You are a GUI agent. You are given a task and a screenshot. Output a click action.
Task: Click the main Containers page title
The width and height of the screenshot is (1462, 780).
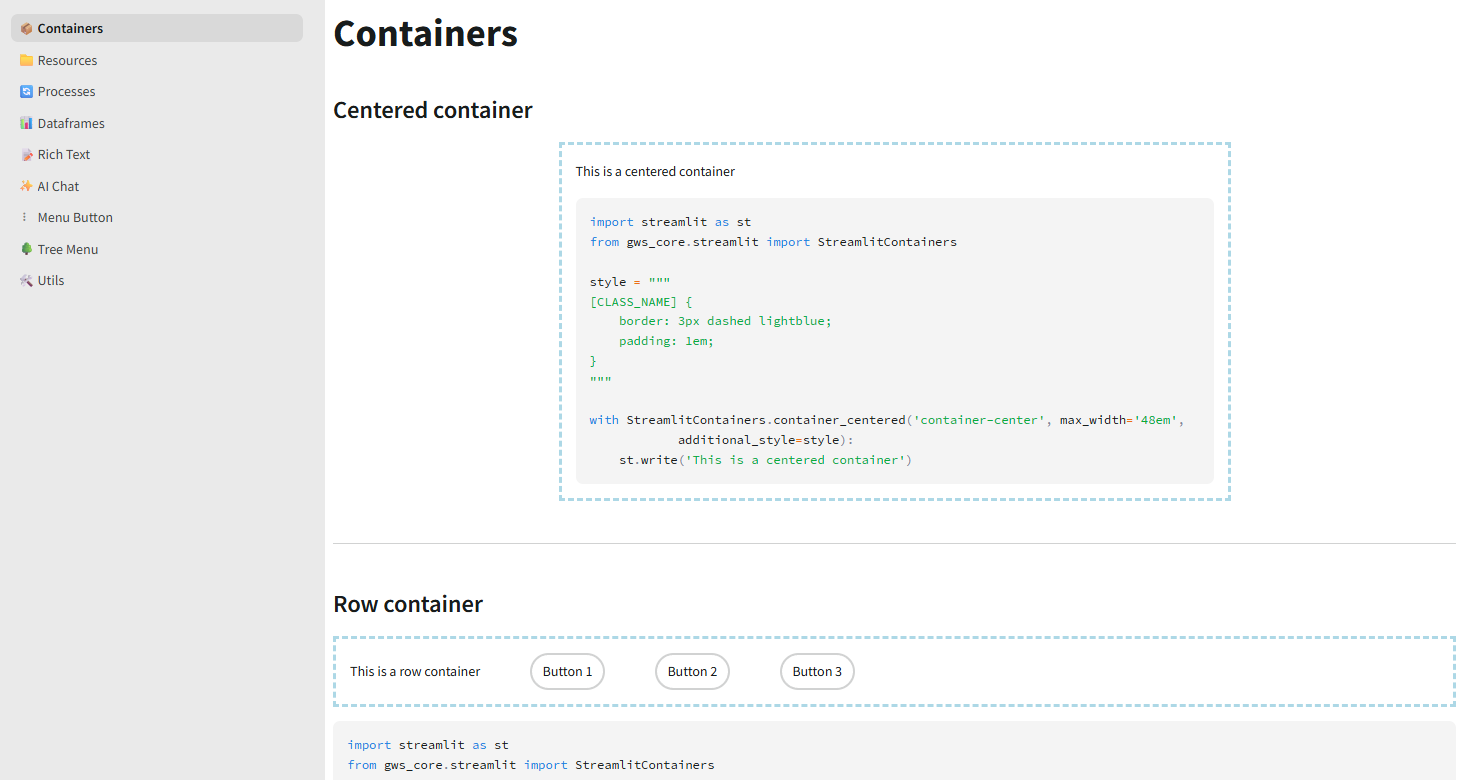point(425,34)
